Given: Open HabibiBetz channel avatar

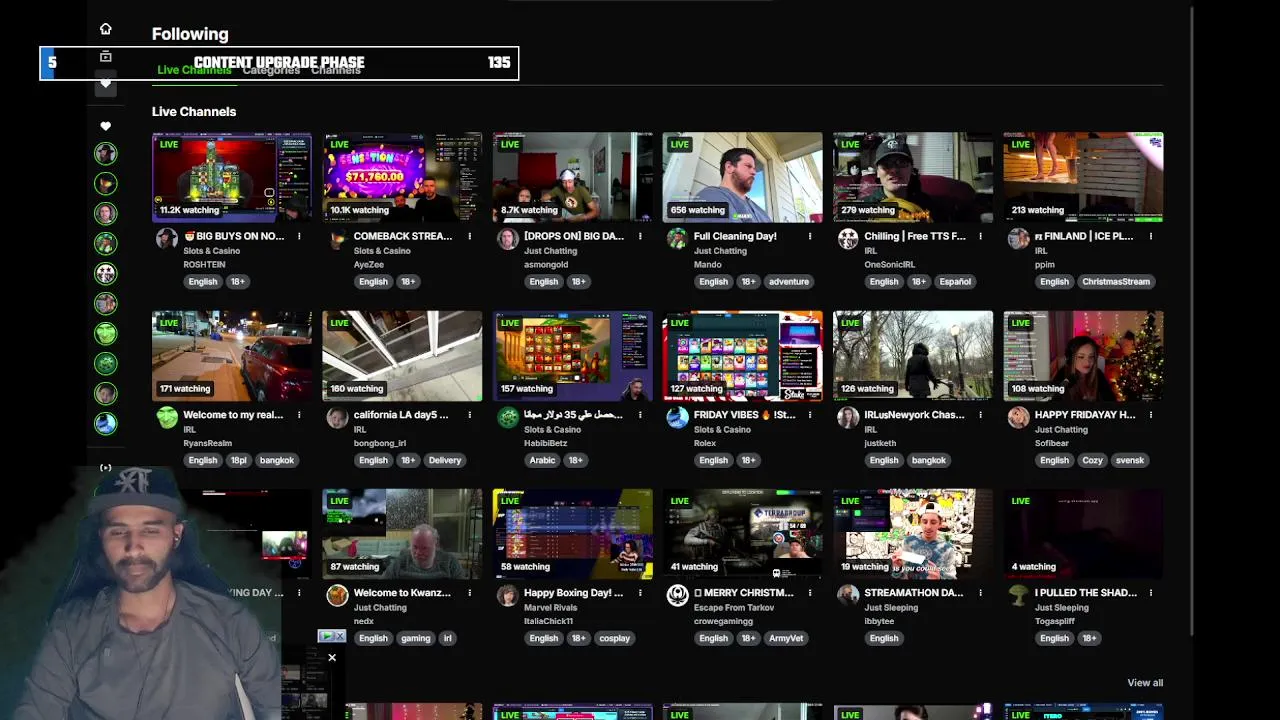Looking at the screenshot, I should (508, 417).
